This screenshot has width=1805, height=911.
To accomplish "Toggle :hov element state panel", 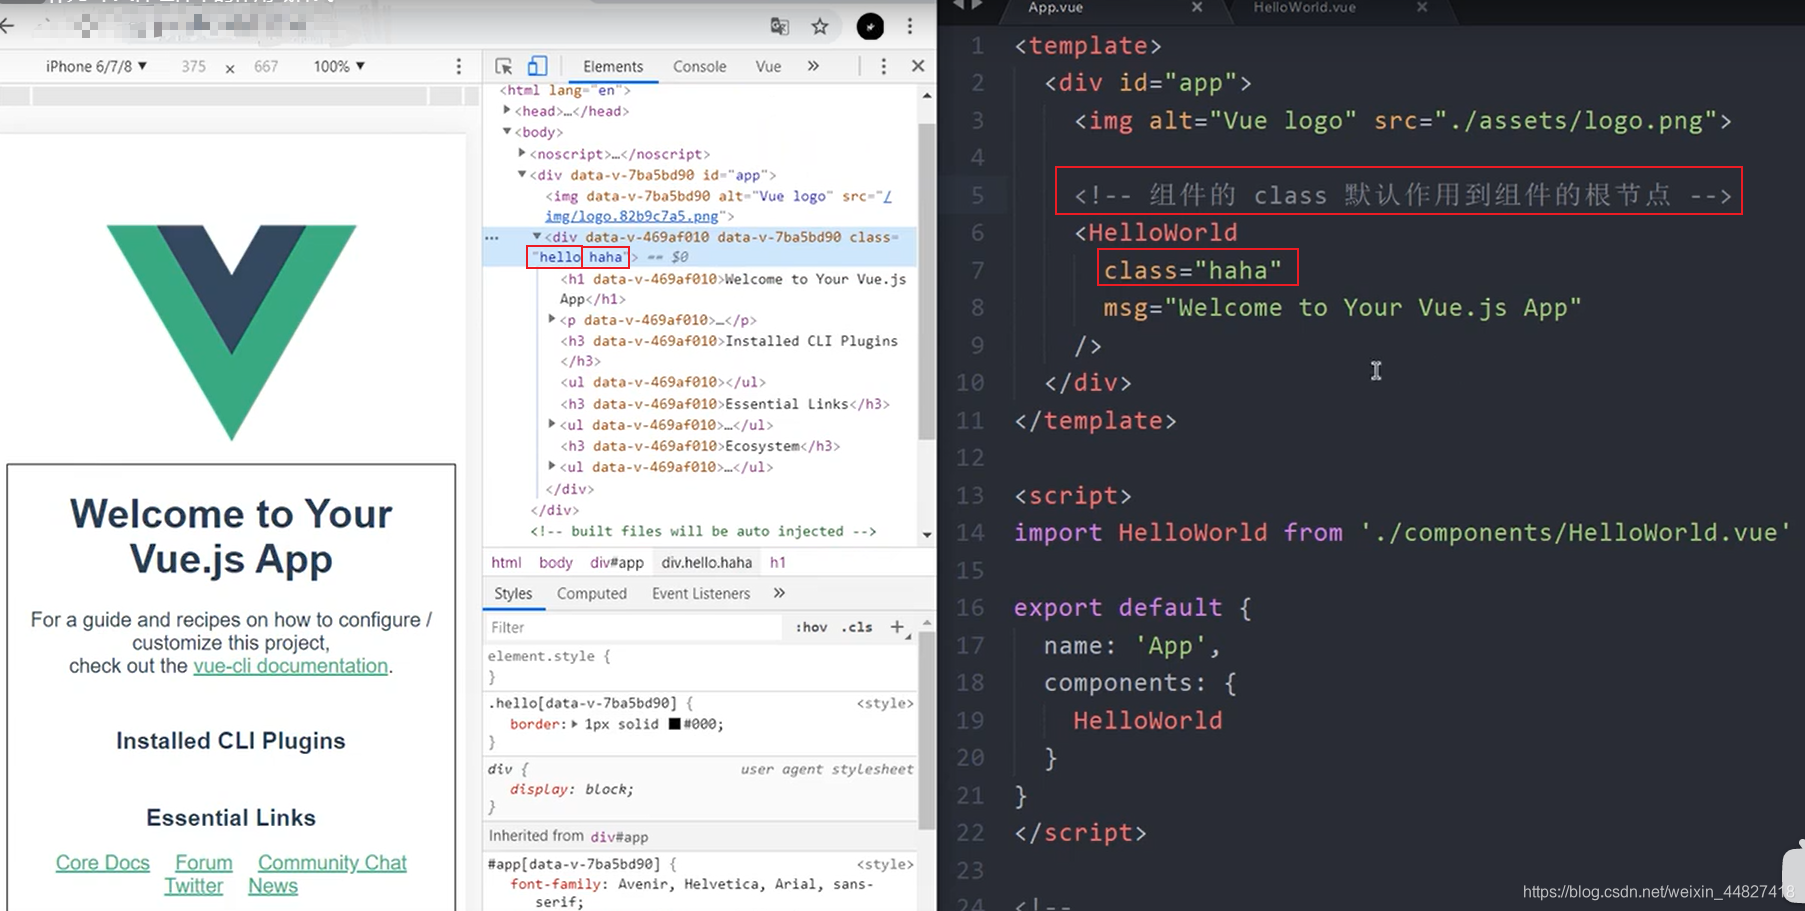I will click(x=811, y=627).
